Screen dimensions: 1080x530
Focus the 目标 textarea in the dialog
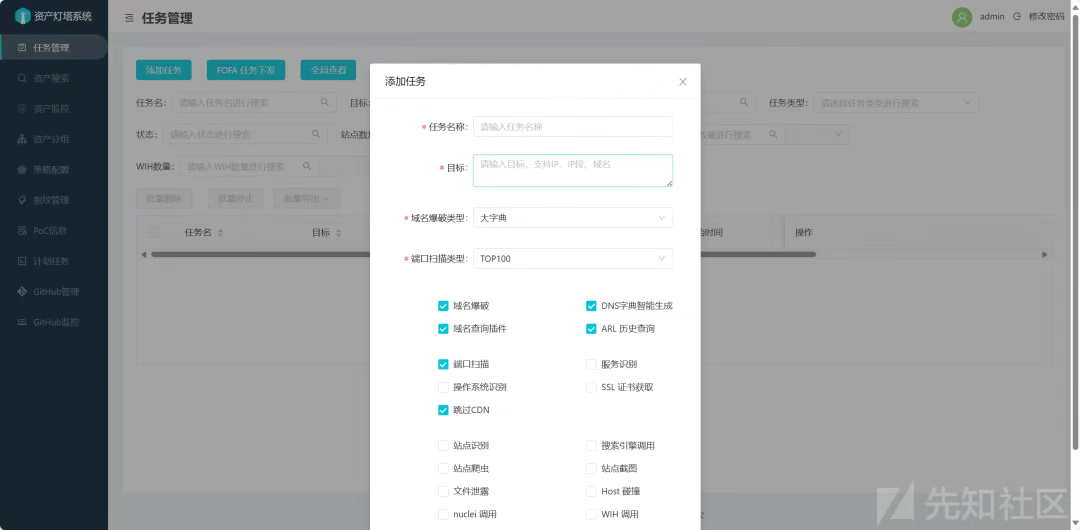click(x=572, y=170)
